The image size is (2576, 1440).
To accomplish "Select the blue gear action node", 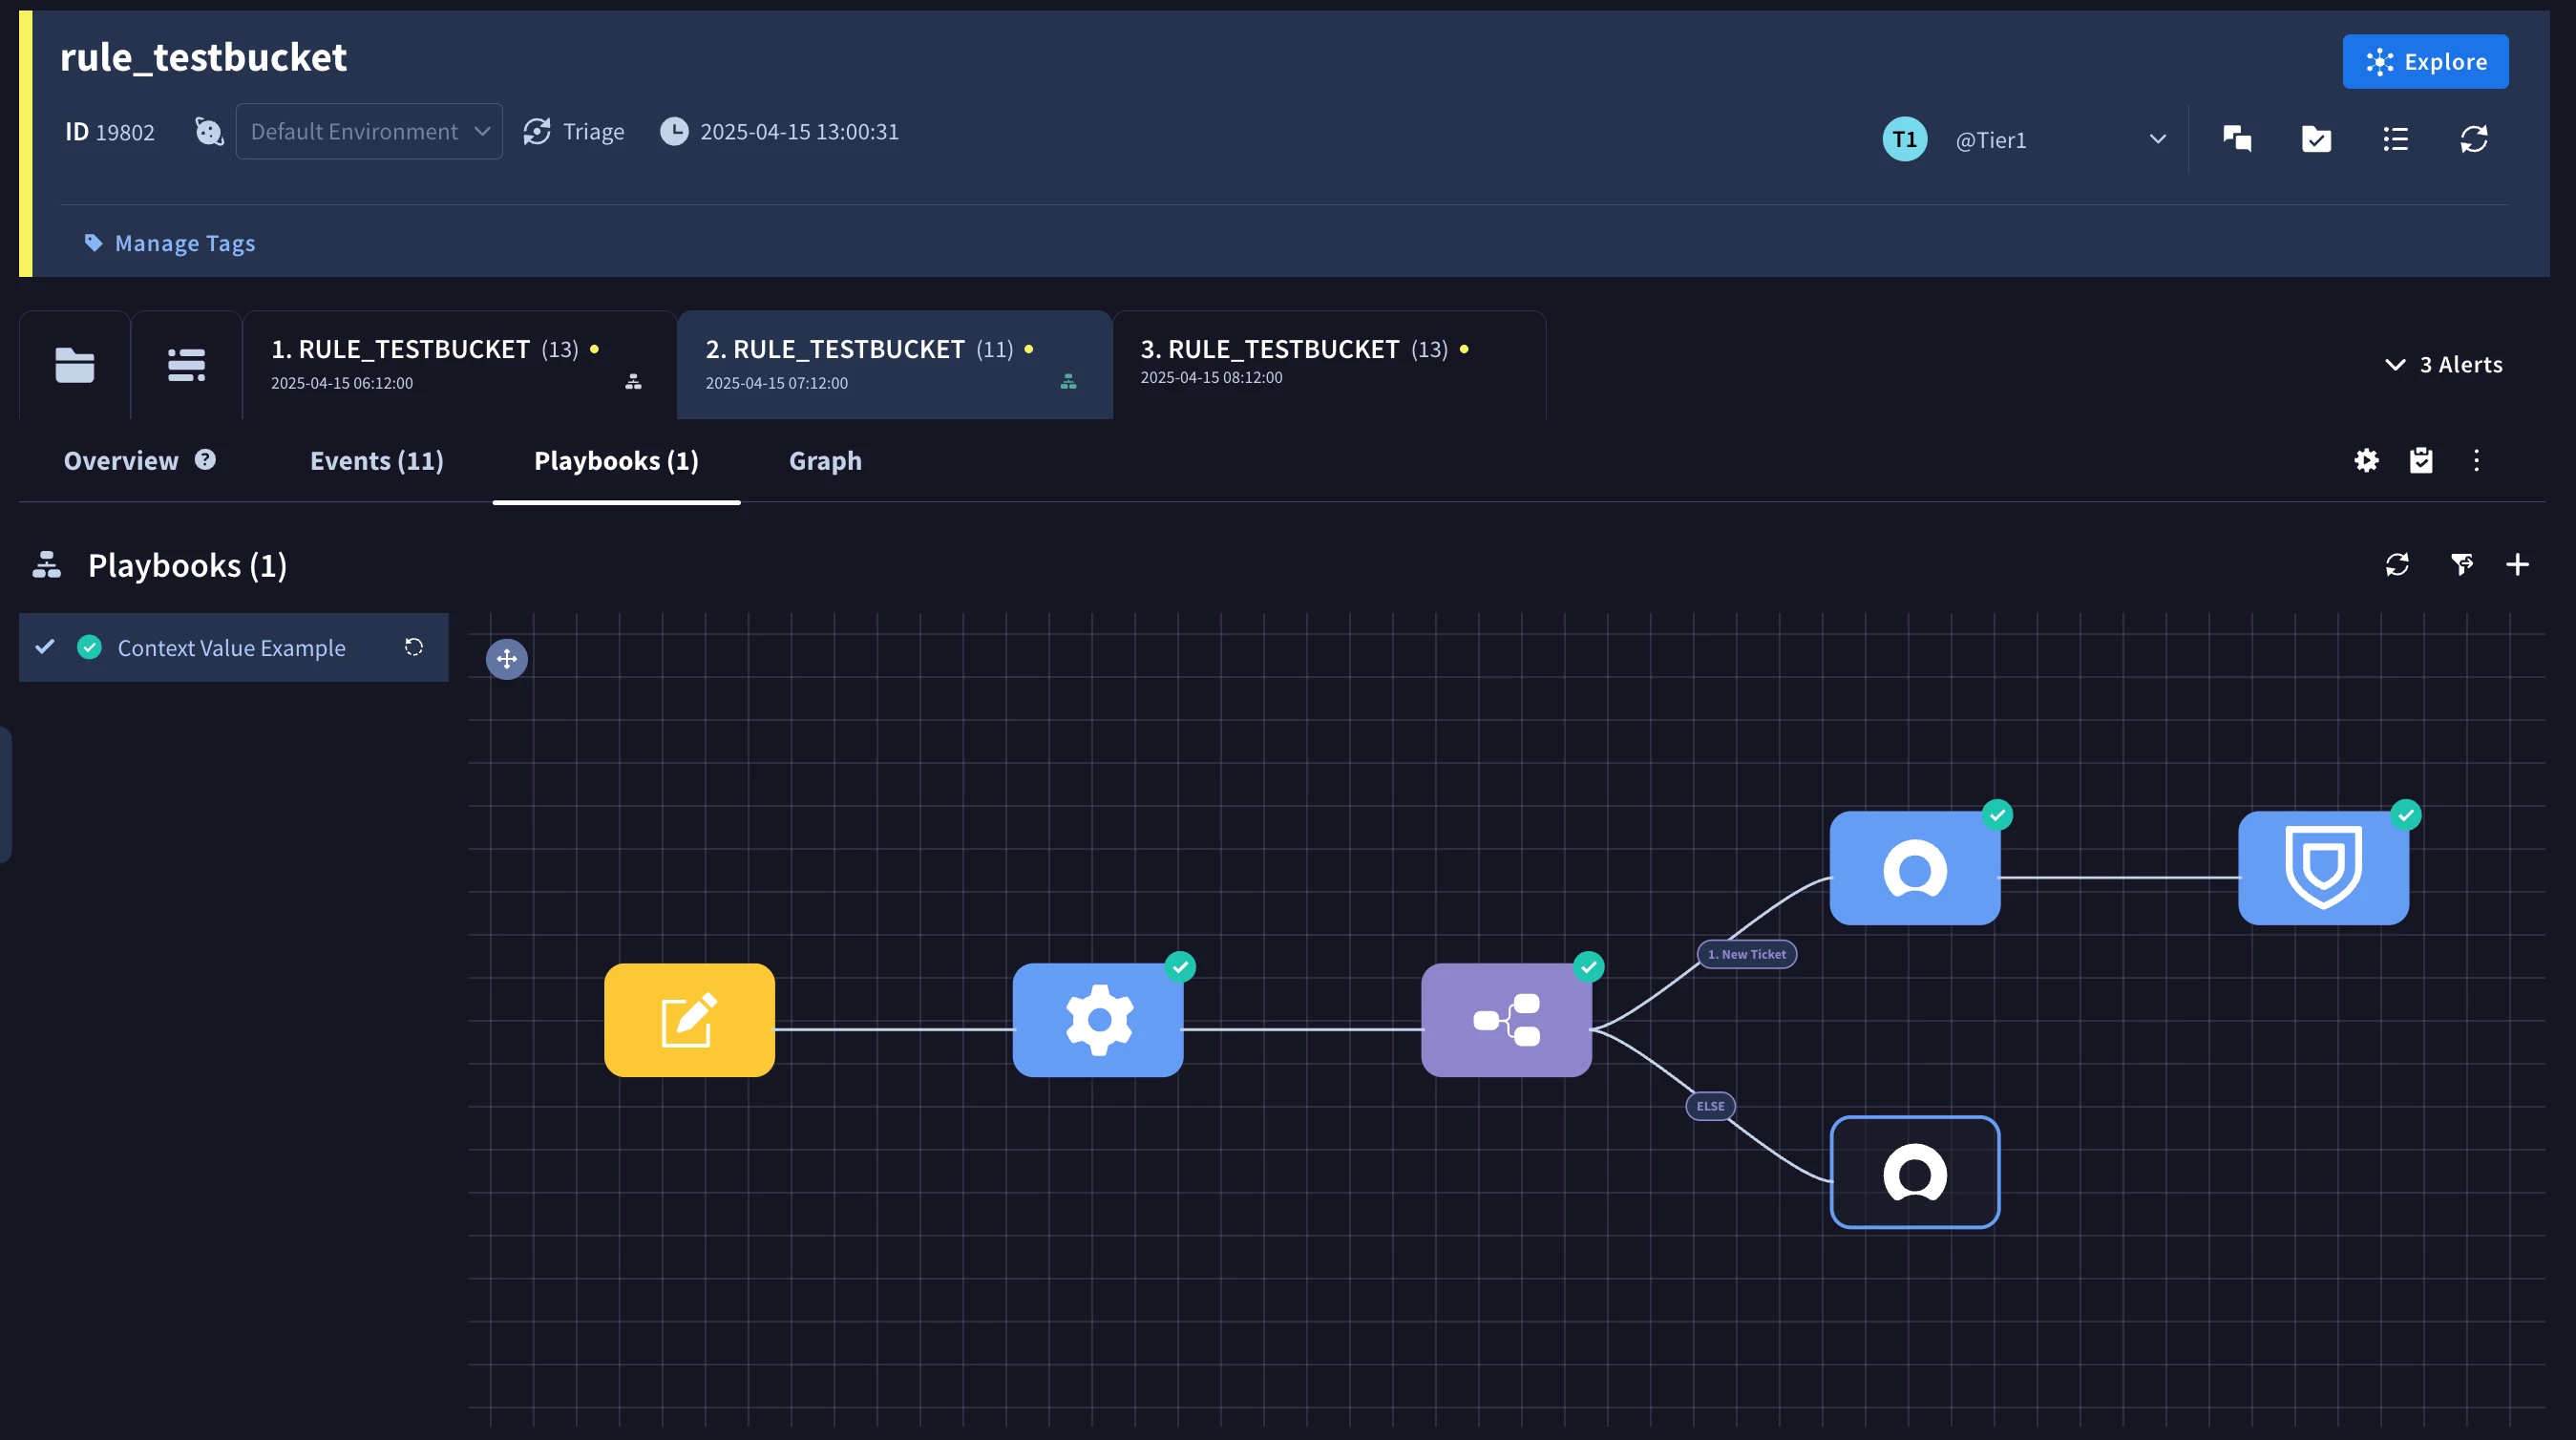I will [x=1098, y=1020].
